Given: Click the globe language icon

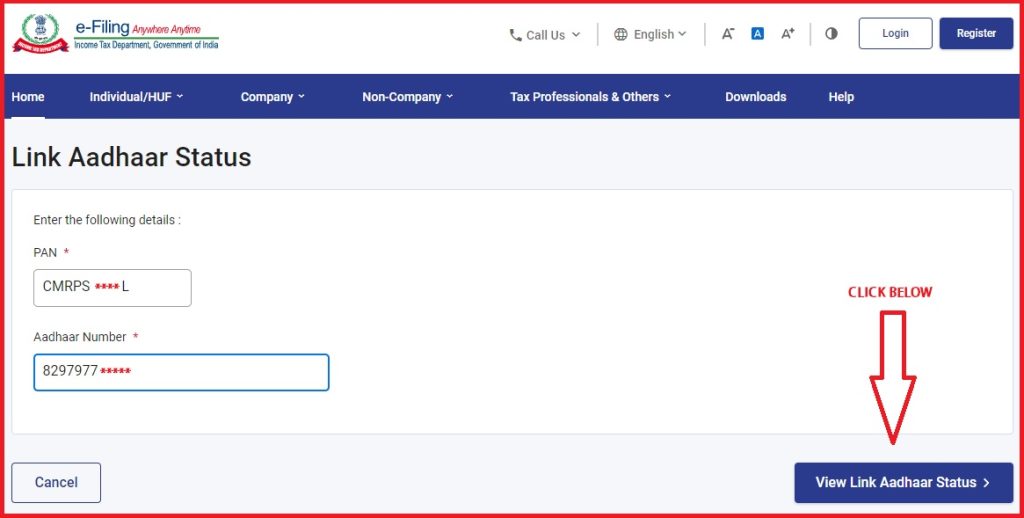Looking at the screenshot, I should click(620, 34).
